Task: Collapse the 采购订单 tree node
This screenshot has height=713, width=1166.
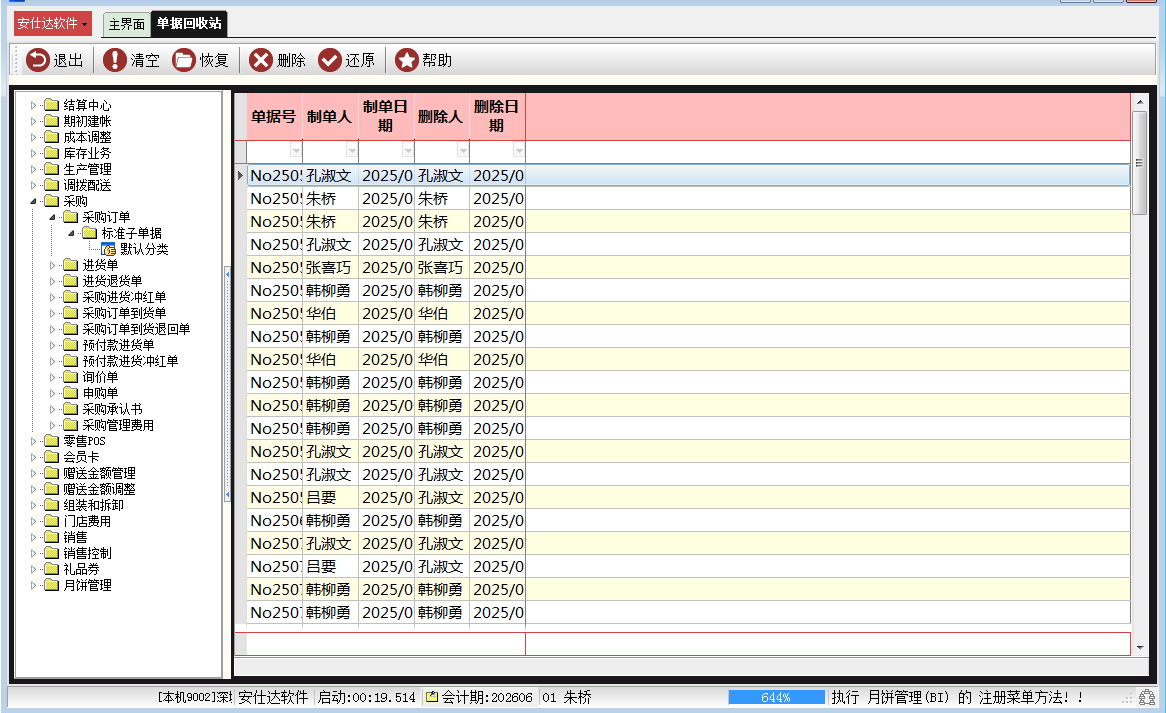Action: point(52,217)
